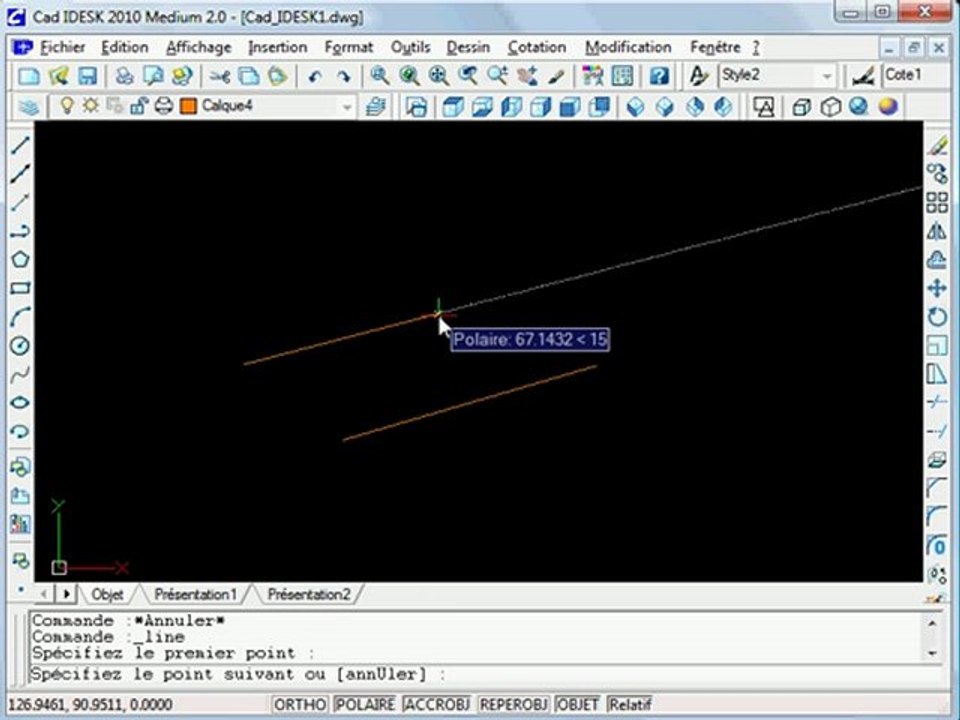960x720 pixels.
Task: Open the Insertion menu
Action: tap(277, 47)
